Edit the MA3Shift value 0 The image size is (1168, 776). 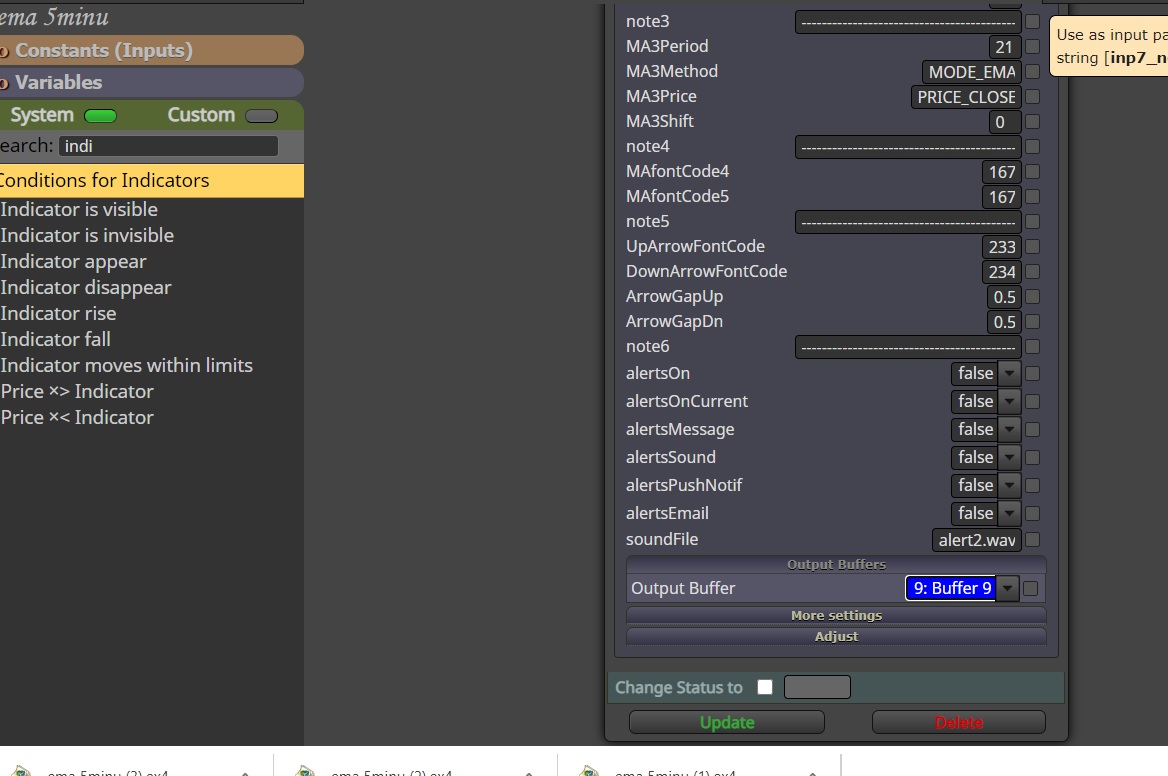pos(1005,121)
